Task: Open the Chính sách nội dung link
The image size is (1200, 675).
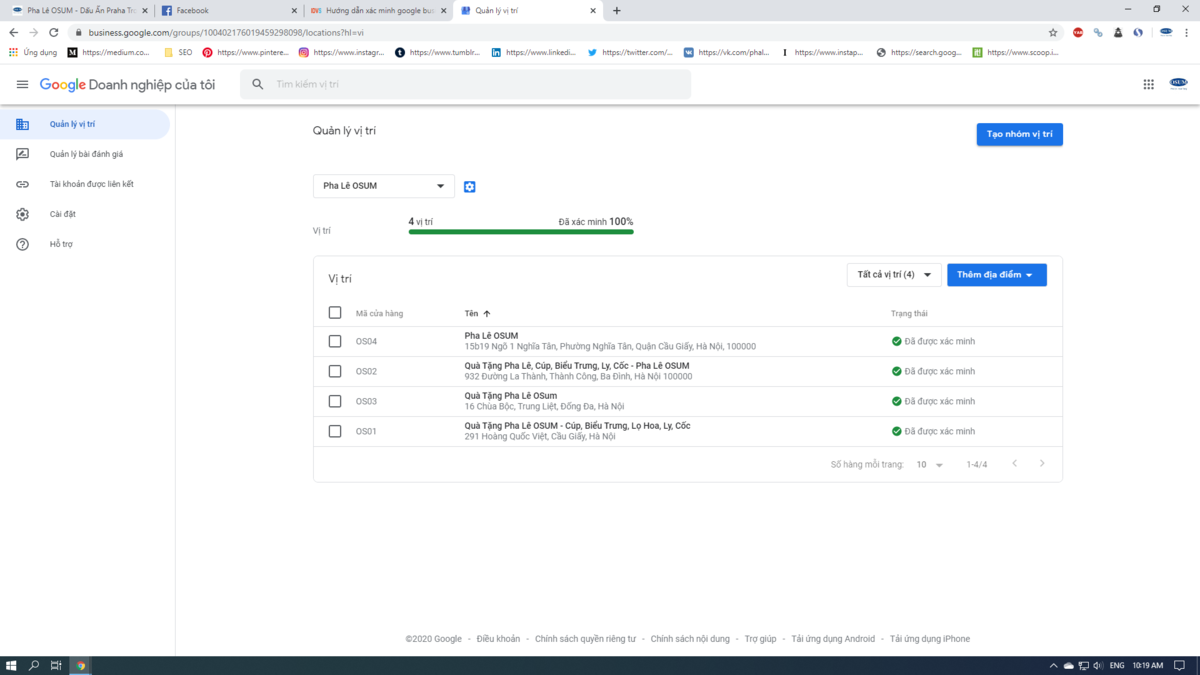Action: point(690,639)
